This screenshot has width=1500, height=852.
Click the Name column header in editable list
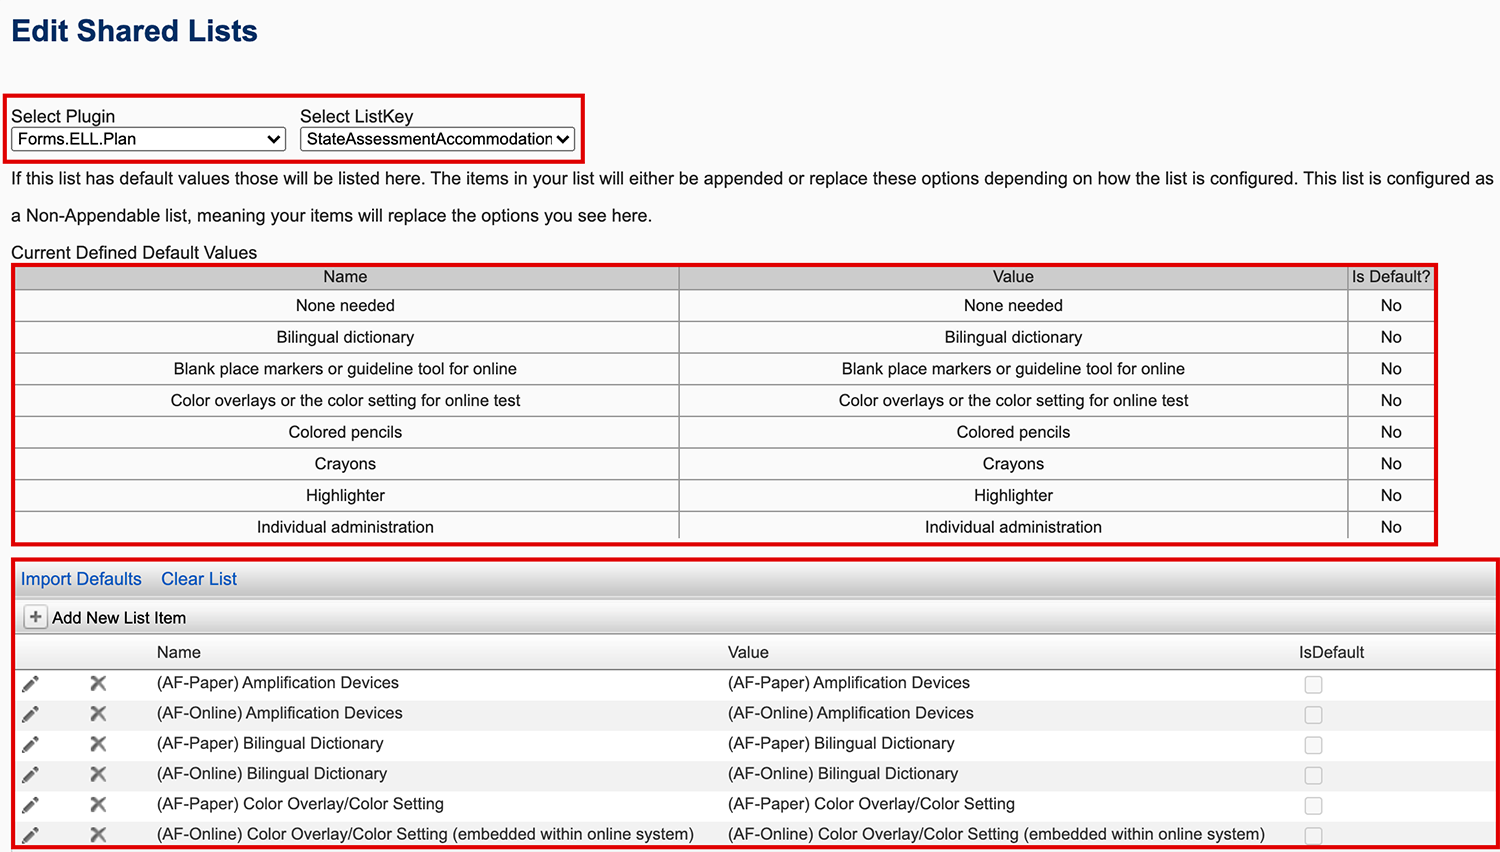pyautogui.click(x=179, y=652)
